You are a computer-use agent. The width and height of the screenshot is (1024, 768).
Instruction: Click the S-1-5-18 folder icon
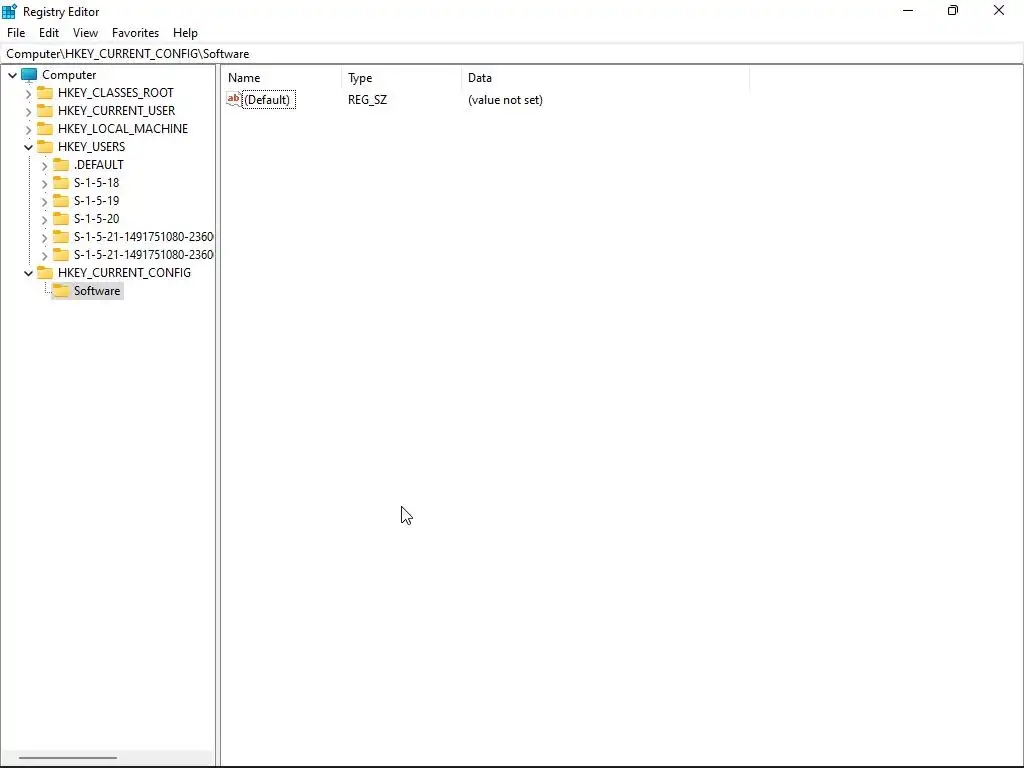pos(61,182)
